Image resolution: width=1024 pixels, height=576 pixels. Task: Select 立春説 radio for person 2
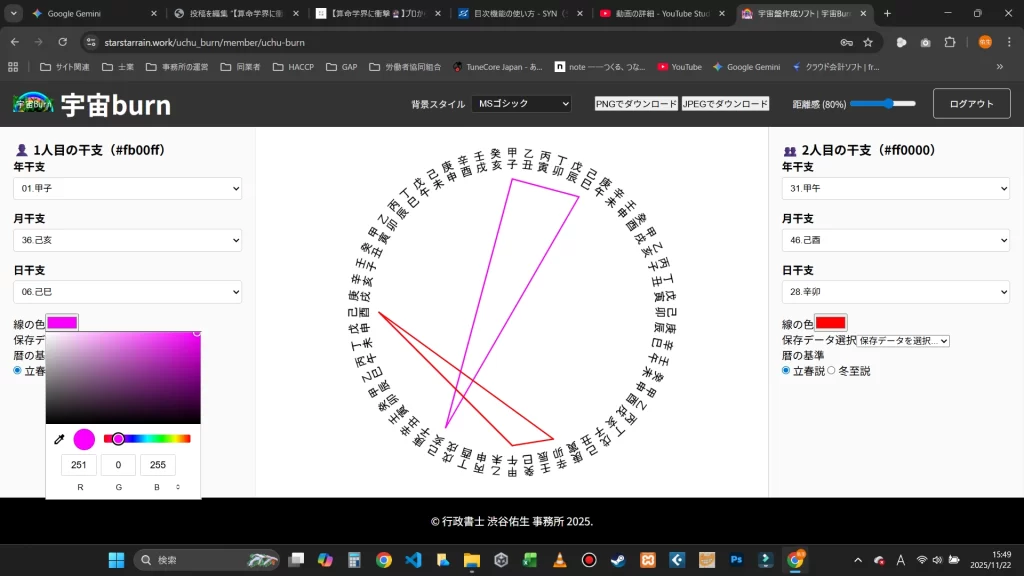pos(787,371)
